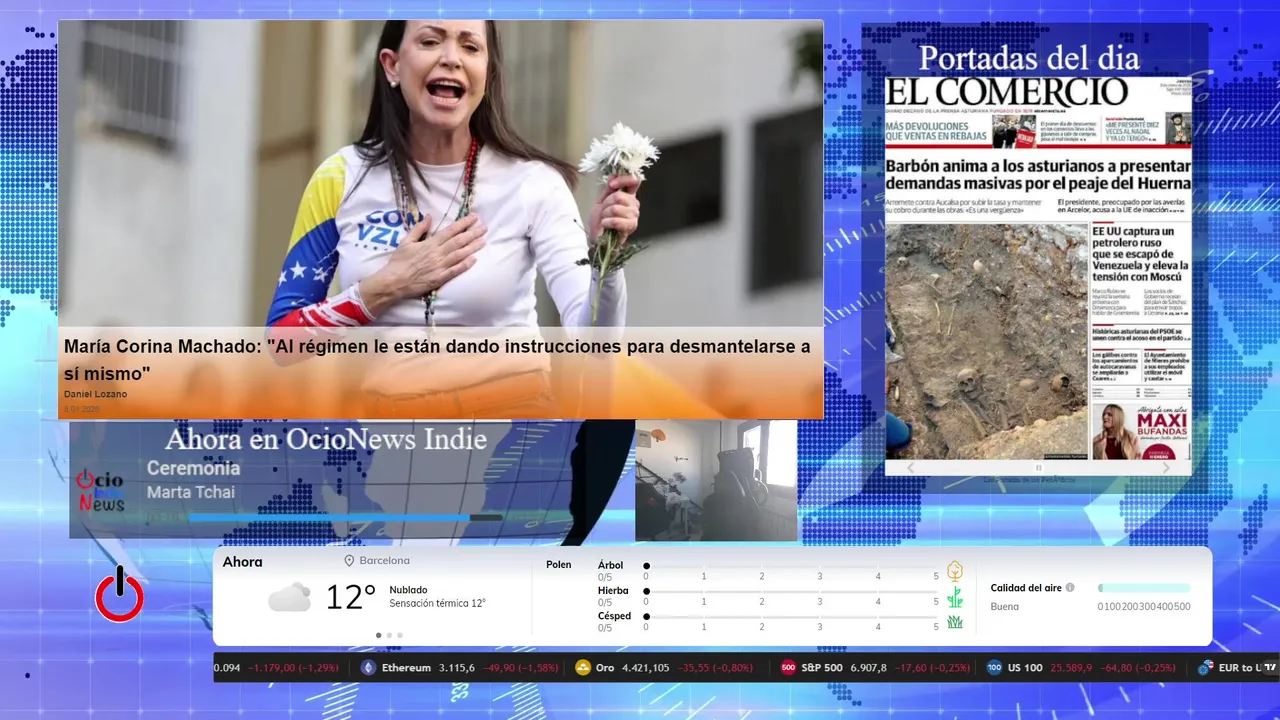This screenshot has height=720, width=1280.
Task: Click author name Daniel Lozano
Action: tap(96, 394)
